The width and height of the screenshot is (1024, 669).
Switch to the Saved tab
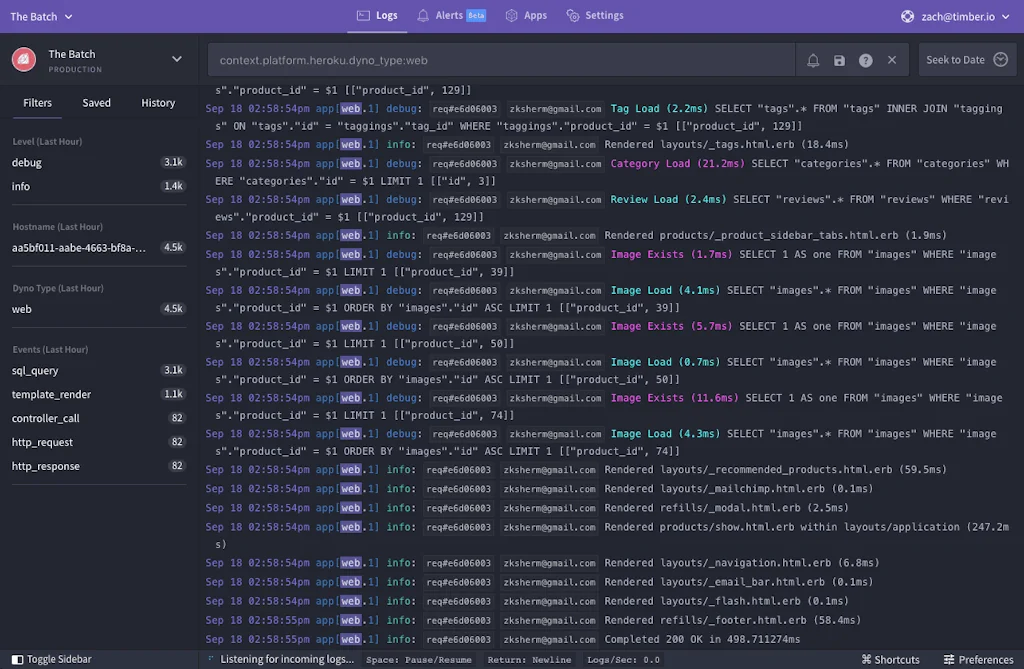(x=97, y=103)
